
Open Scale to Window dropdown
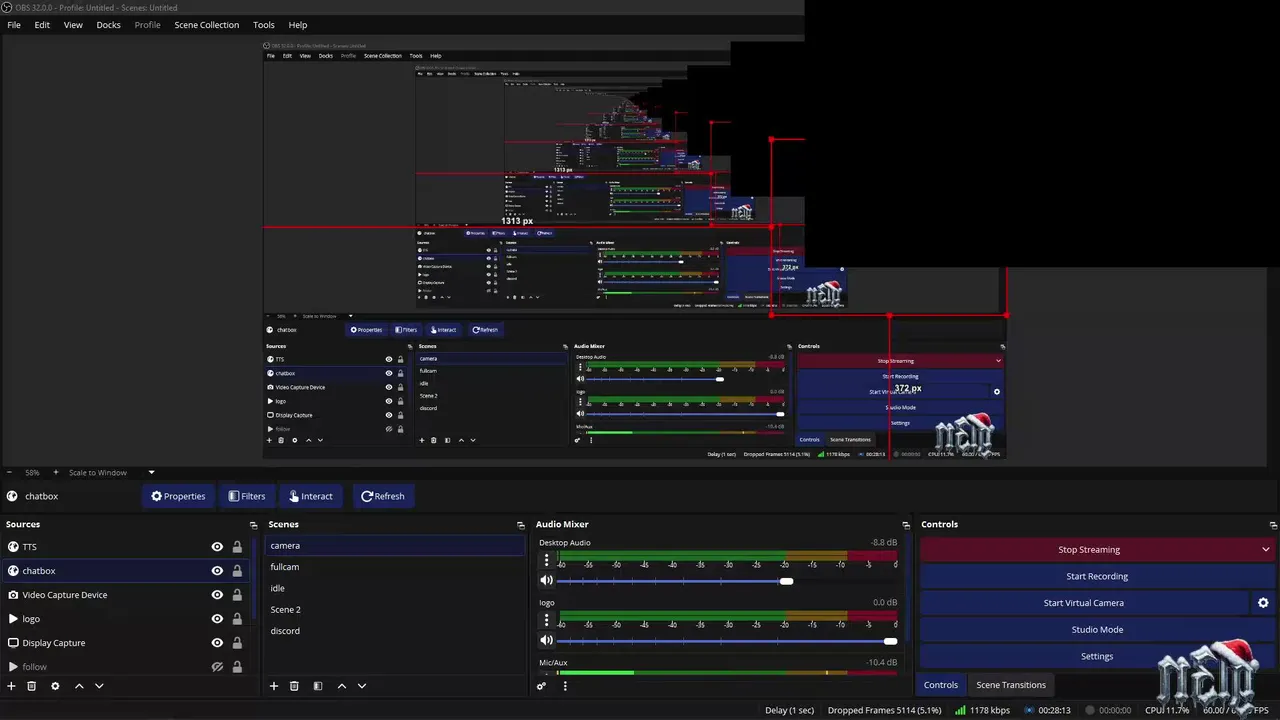[x=112, y=472]
